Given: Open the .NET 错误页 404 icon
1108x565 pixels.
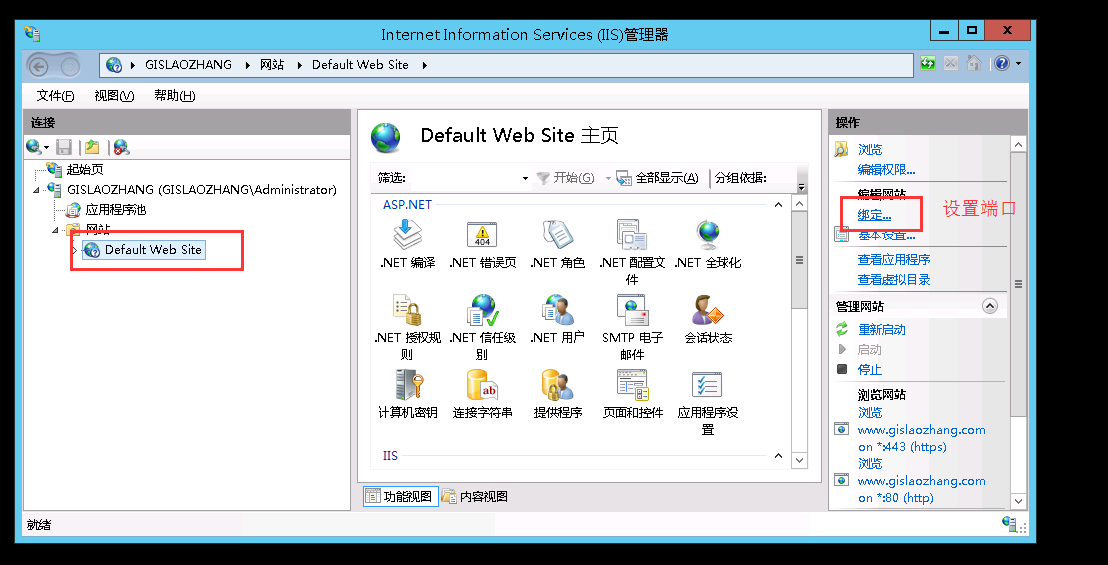Looking at the screenshot, I should [482, 235].
